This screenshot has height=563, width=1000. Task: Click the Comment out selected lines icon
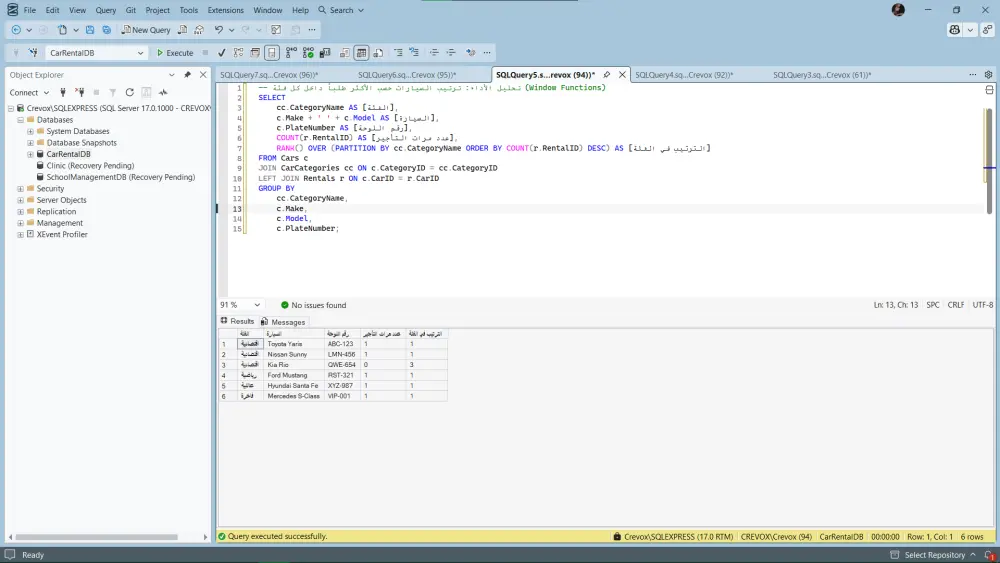click(398, 53)
